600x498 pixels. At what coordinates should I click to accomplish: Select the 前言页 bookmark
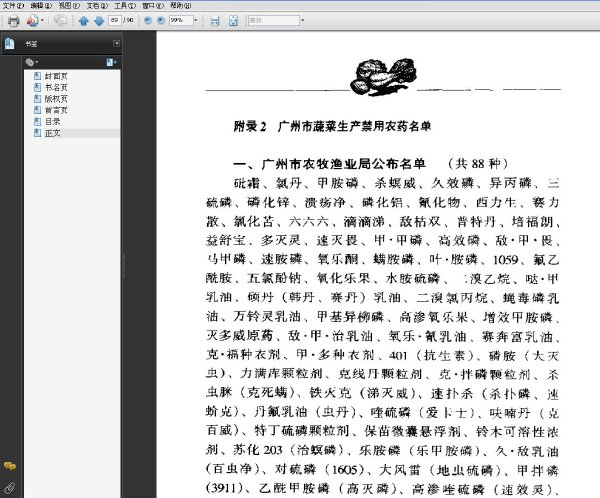coord(56,110)
